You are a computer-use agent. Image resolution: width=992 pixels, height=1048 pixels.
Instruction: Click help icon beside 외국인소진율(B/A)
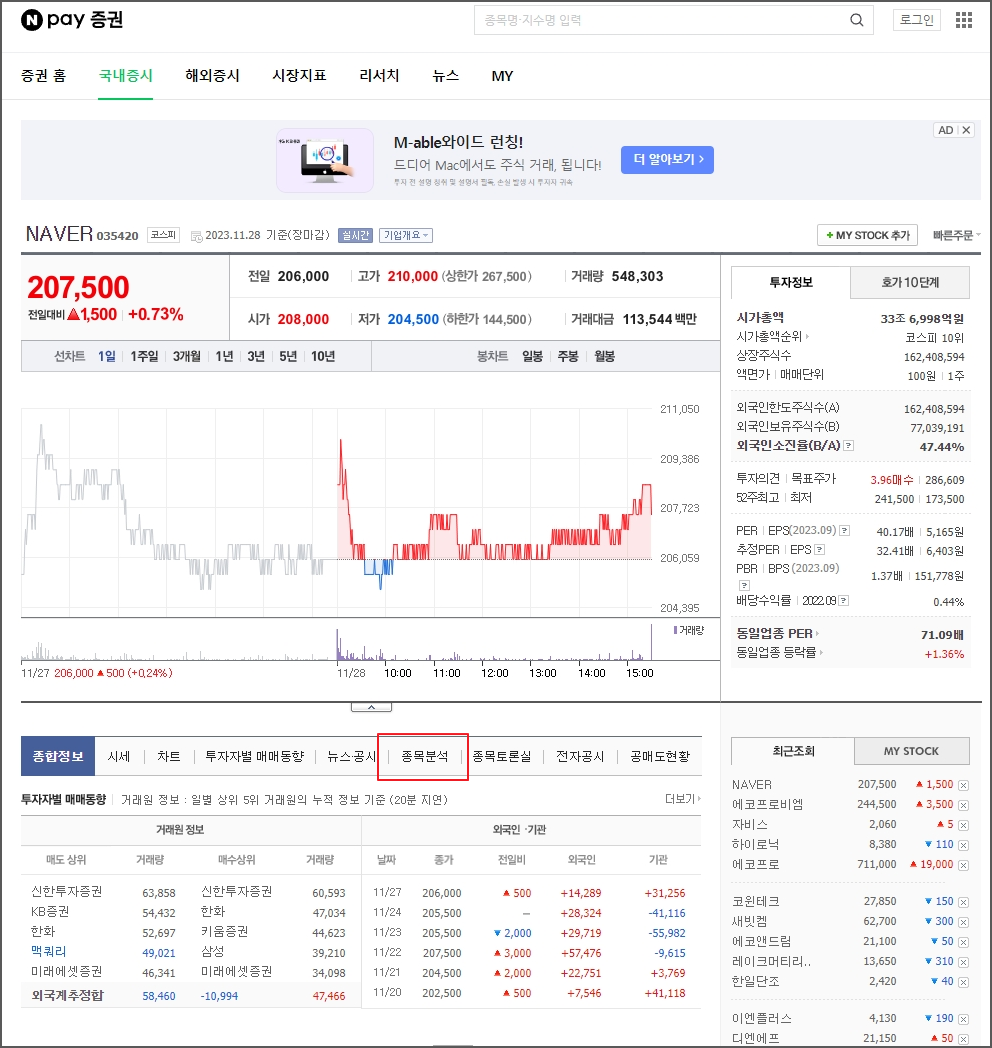click(x=848, y=445)
